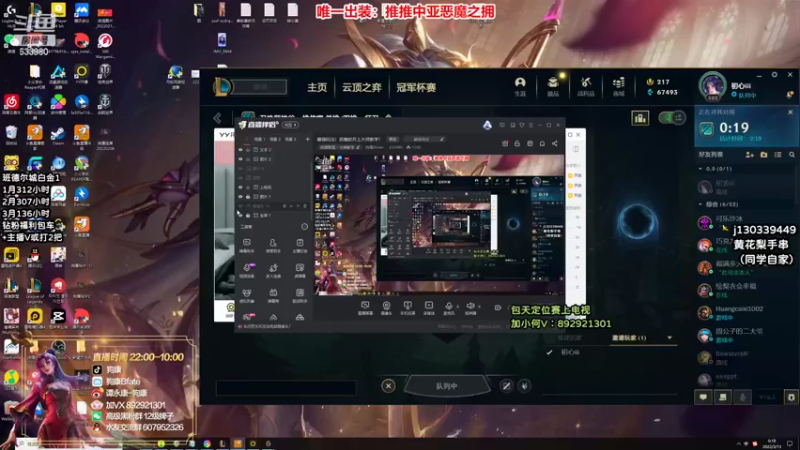This screenshot has height=450, width=800.
Task: Cancel the queue with the round X button
Action: click(x=388, y=386)
